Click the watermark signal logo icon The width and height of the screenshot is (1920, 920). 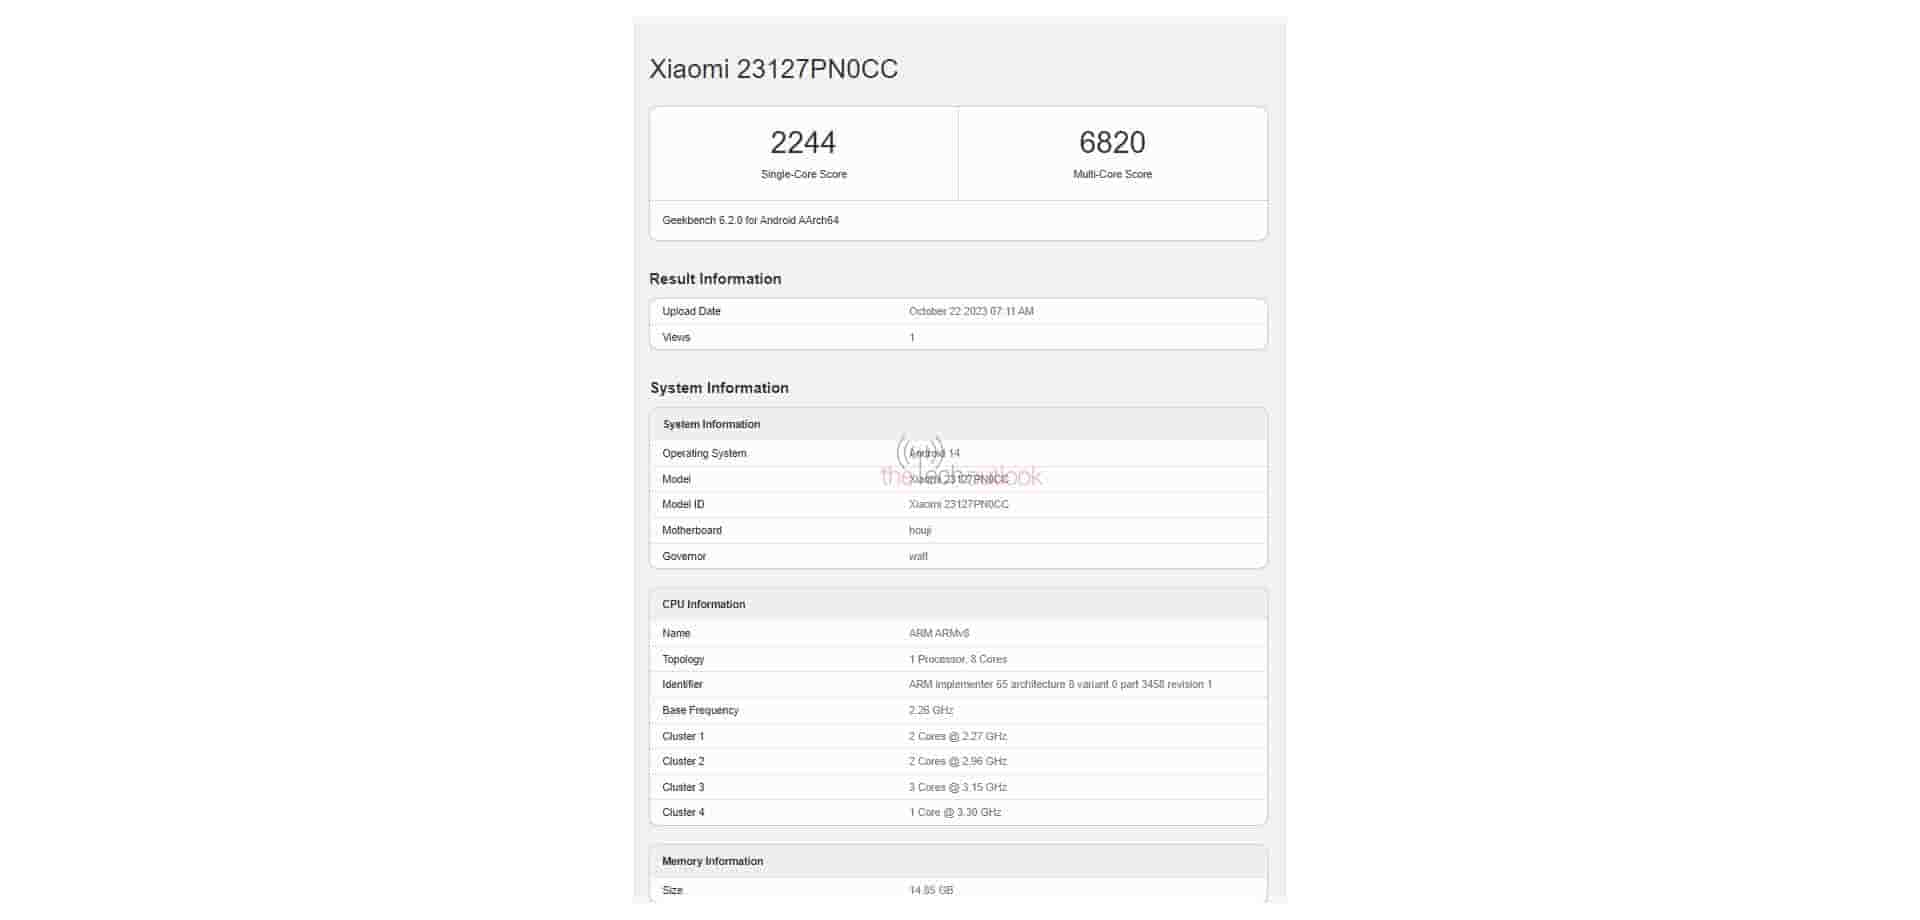click(920, 450)
